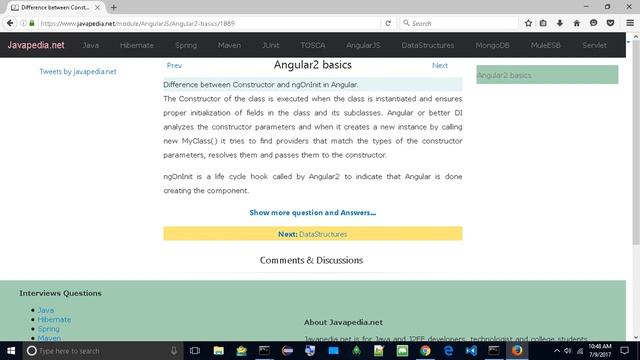Open the Spring nav menu item
This screenshot has width=640, height=360.
point(186,45)
